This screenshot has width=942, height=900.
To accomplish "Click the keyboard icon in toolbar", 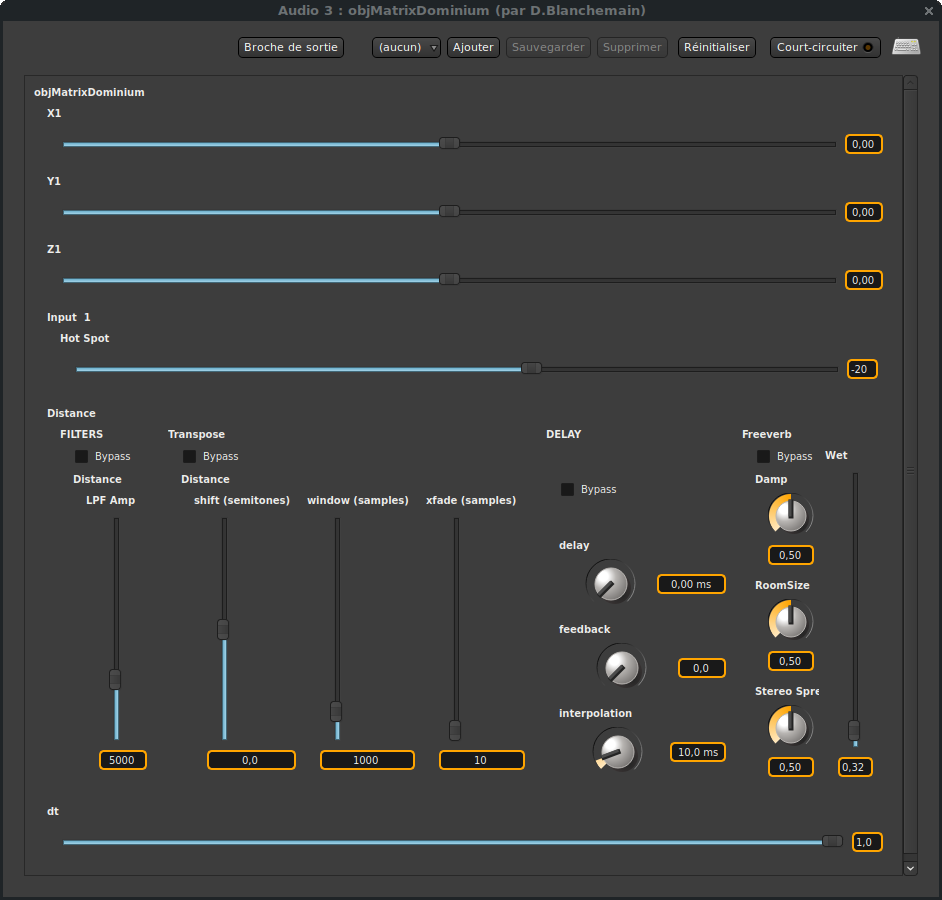I will [x=906, y=47].
